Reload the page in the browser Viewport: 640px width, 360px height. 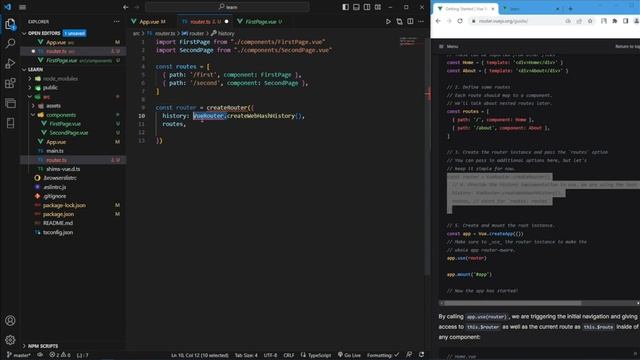[460, 21]
